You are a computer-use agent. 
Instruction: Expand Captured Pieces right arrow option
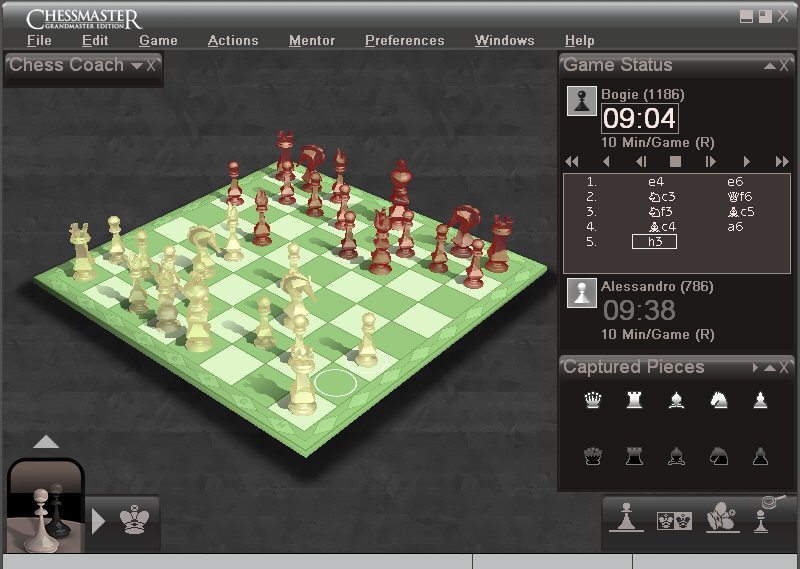pos(755,368)
